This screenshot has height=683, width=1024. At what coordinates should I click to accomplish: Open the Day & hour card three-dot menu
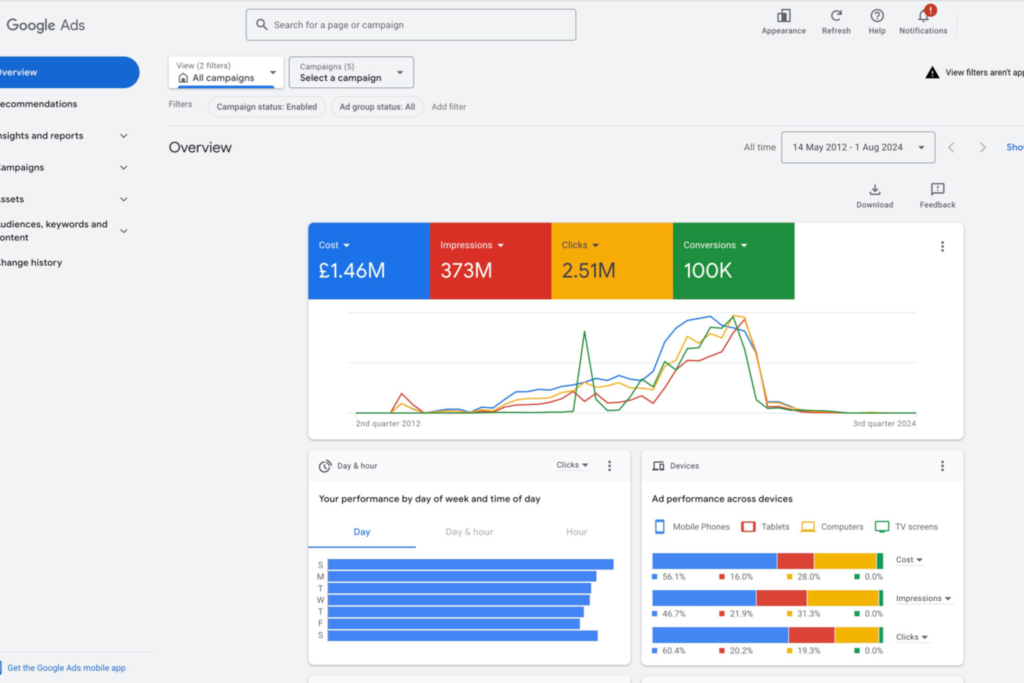click(609, 466)
